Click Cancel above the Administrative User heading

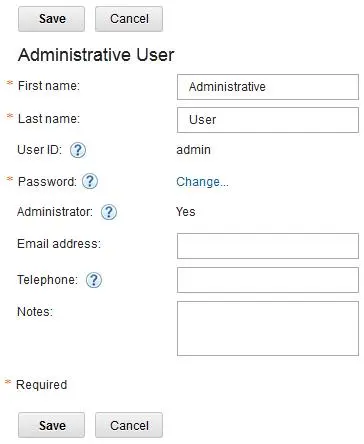click(129, 19)
